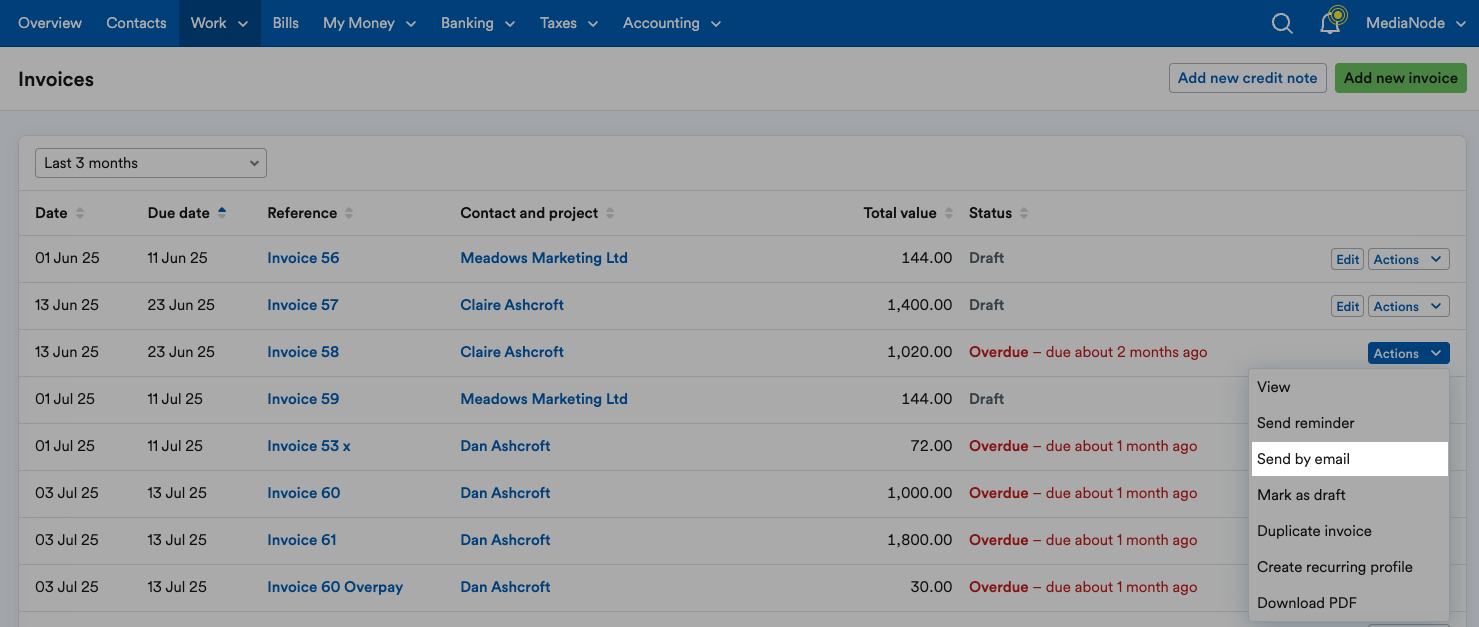Open the Invoice 56 link
Viewport: 1479px width, 627px height.
[x=303, y=258]
